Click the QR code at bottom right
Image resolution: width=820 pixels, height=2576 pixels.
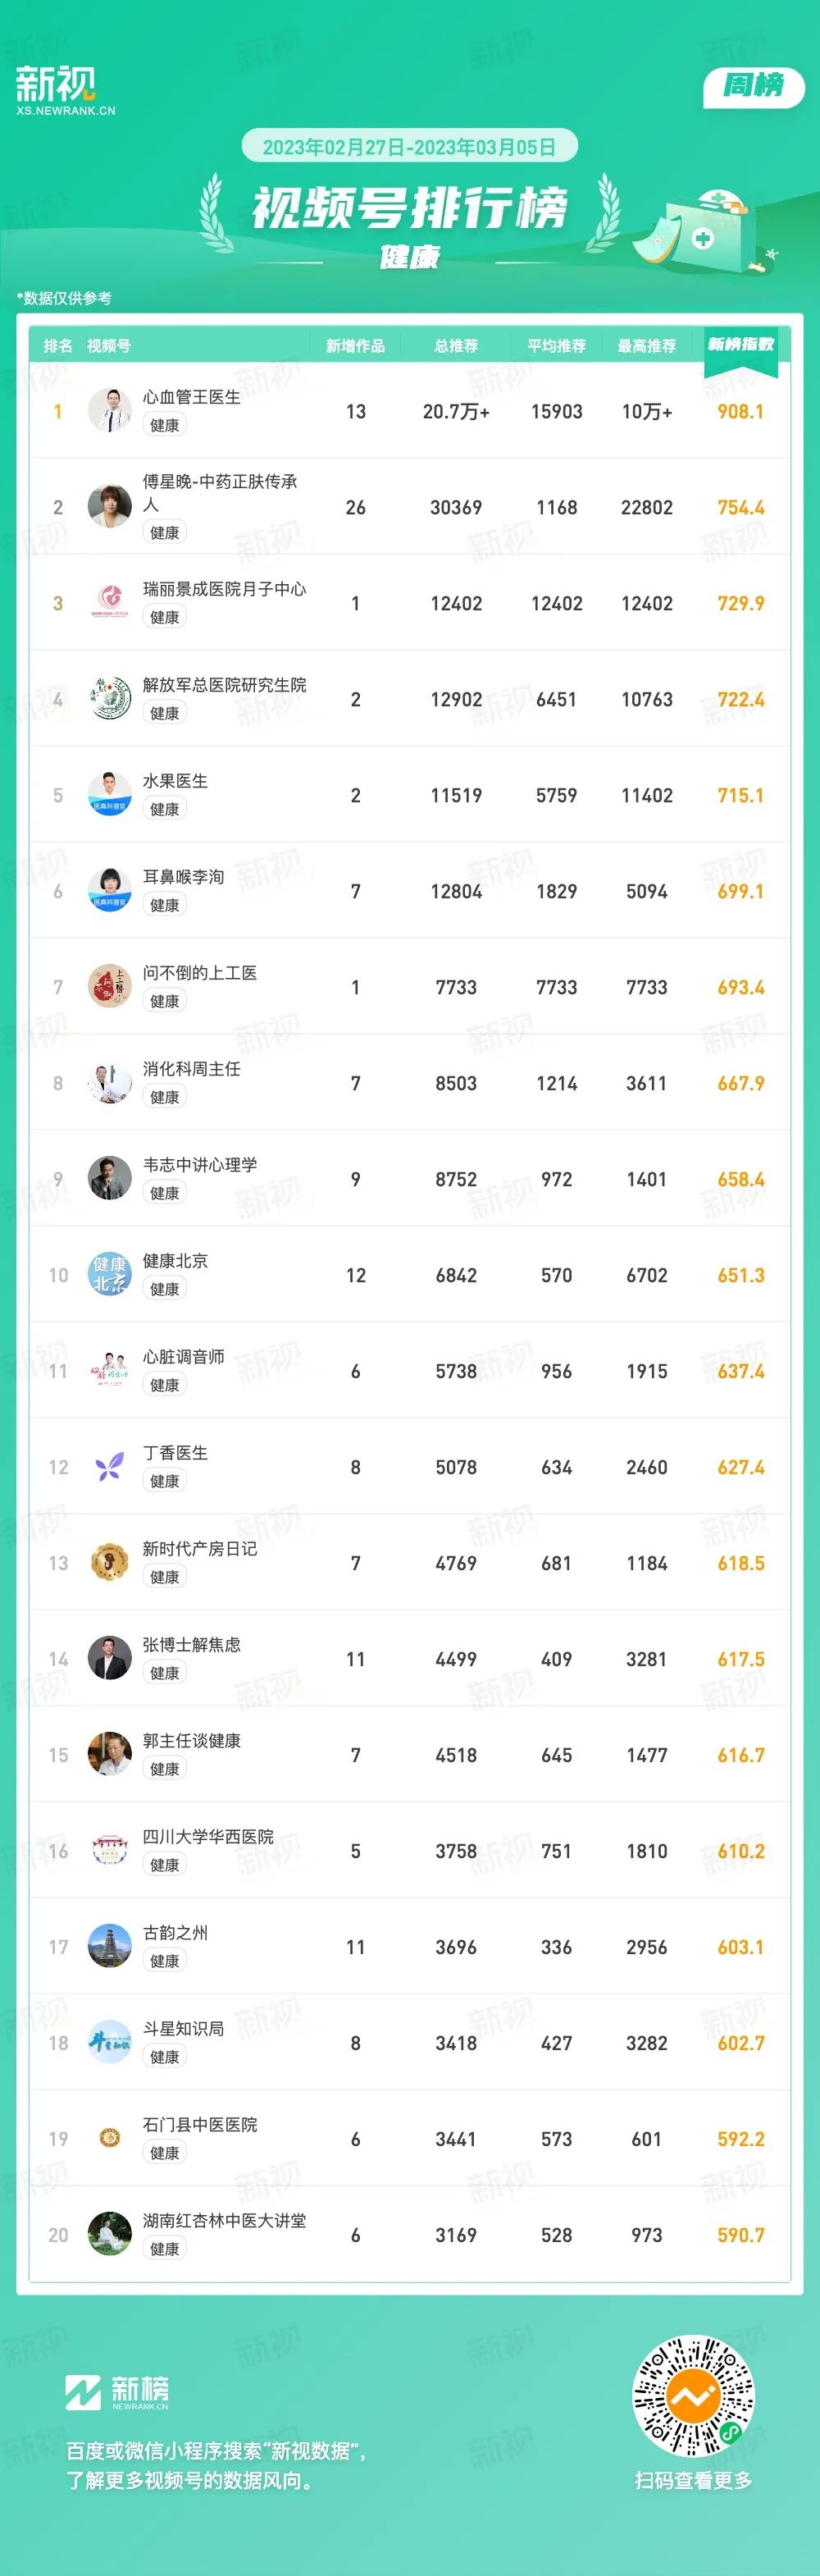[x=693, y=2395]
